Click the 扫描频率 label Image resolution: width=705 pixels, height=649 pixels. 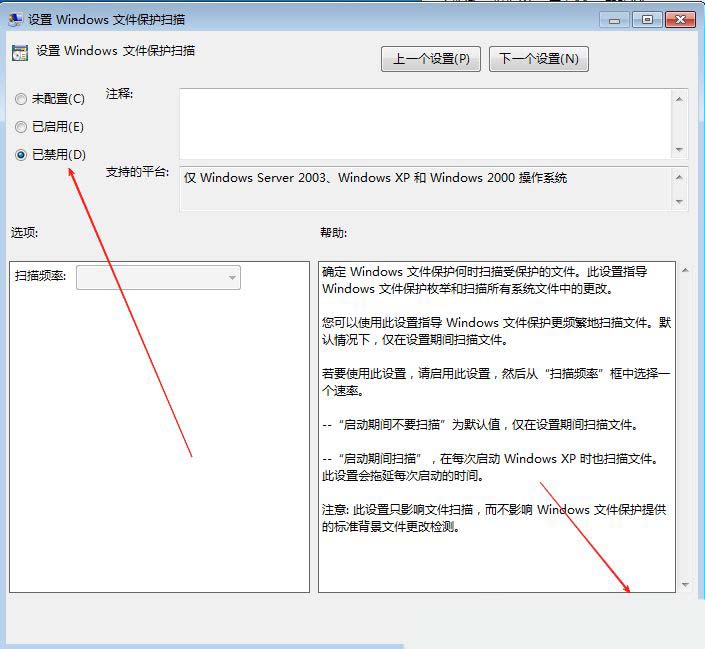pos(40,275)
